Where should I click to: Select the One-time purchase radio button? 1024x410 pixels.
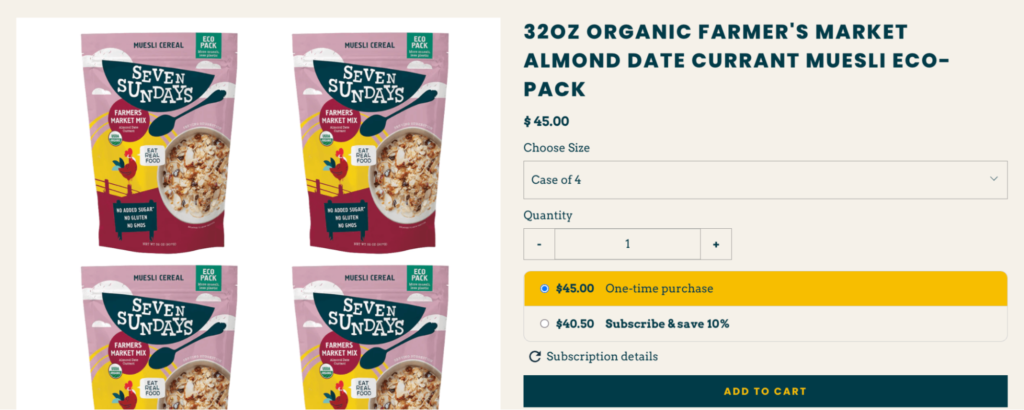point(544,289)
